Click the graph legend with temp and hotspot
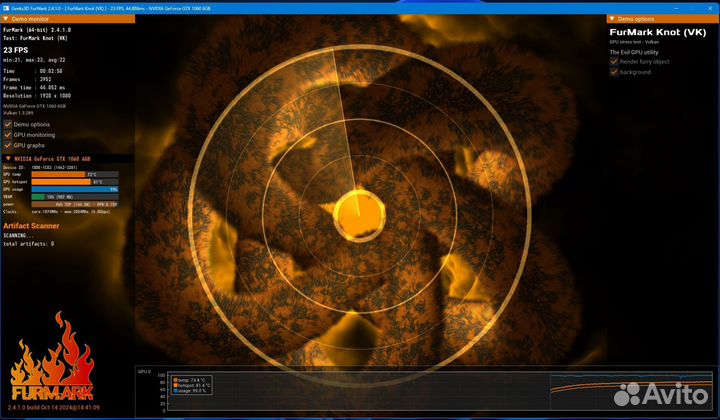The image size is (720, 420). pos(194,385)
